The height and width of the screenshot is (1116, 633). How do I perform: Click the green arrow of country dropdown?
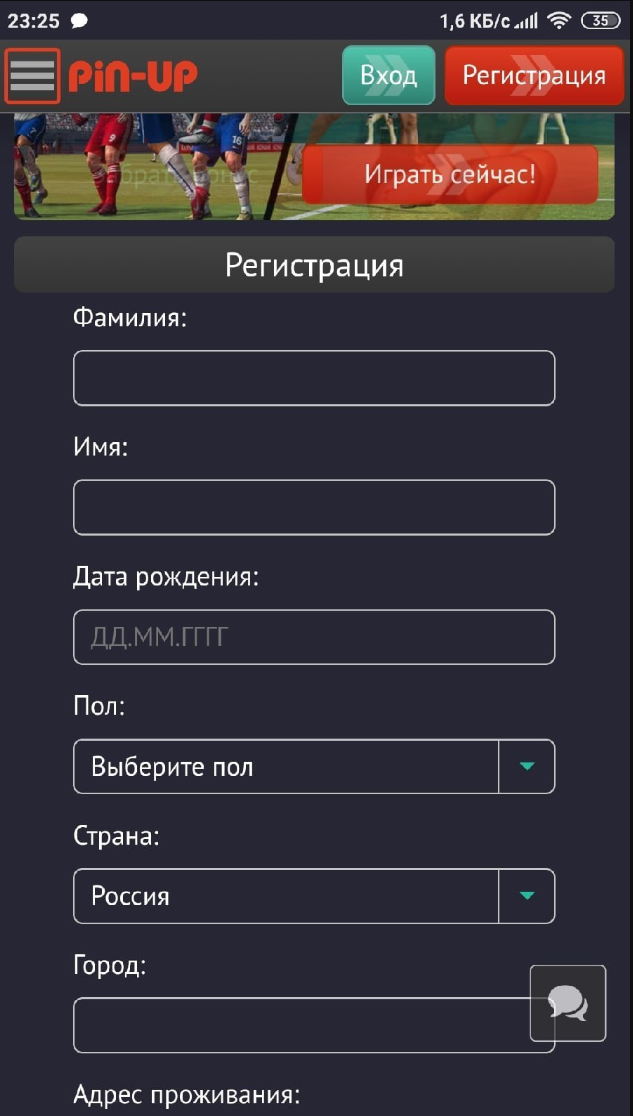coord(527,896)
